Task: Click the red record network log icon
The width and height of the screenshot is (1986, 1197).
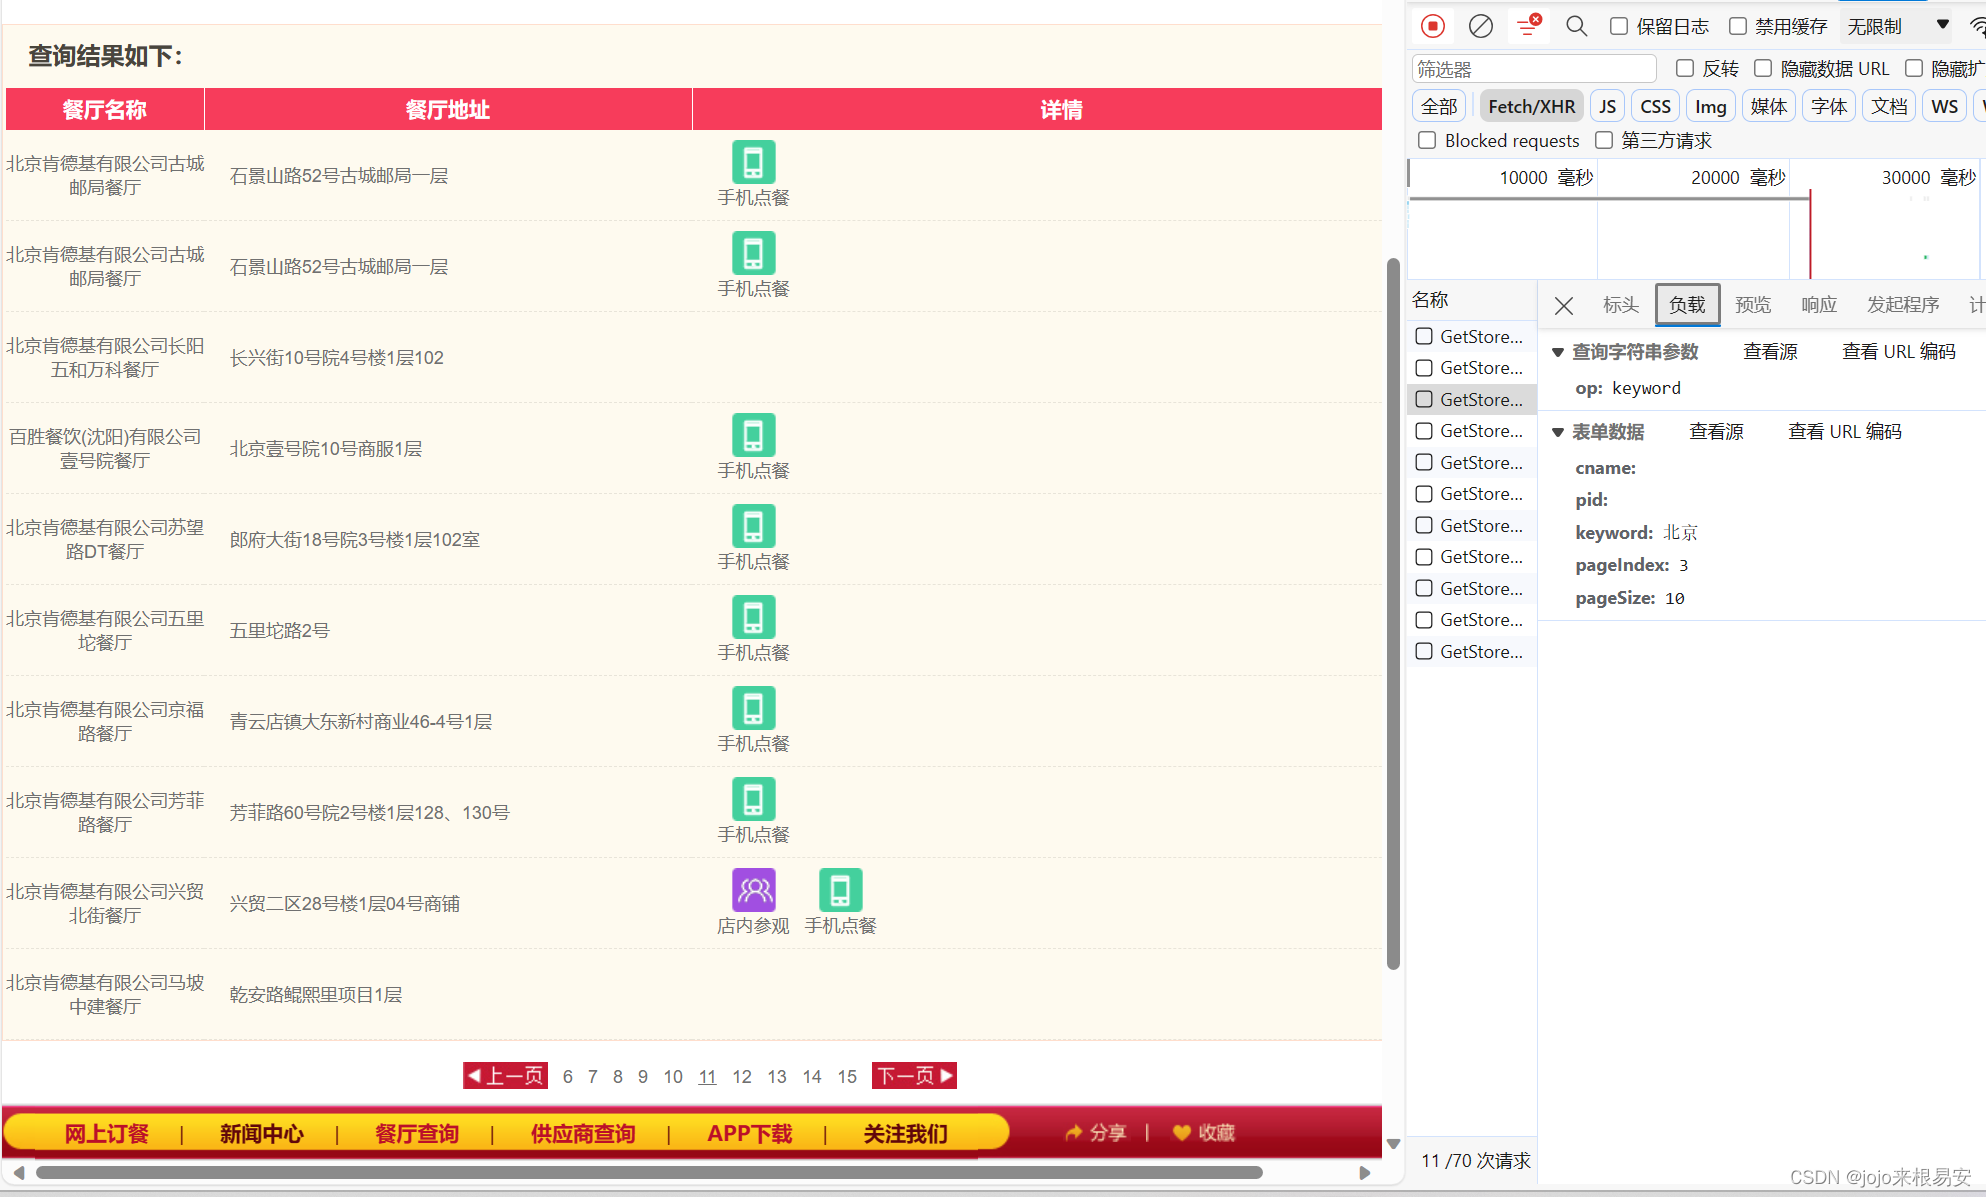Action: point(1432,26)
